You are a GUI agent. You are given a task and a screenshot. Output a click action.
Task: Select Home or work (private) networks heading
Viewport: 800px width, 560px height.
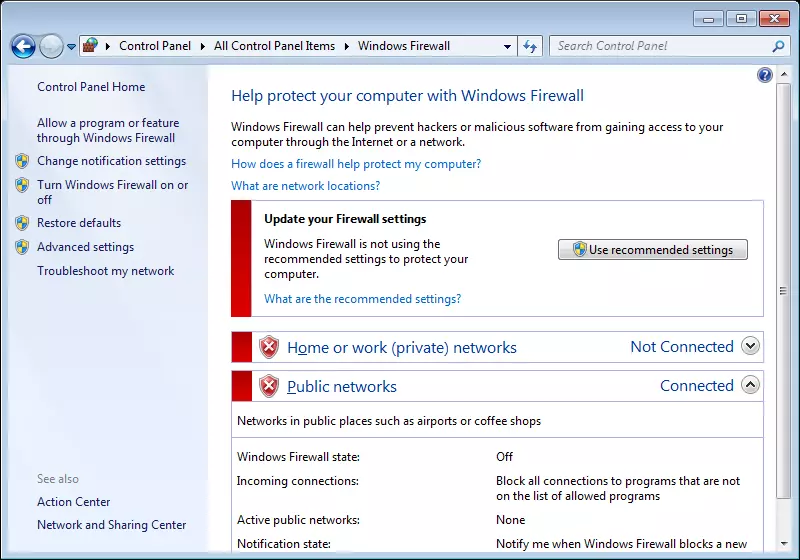pyautogui.click(x=402, y=347)
